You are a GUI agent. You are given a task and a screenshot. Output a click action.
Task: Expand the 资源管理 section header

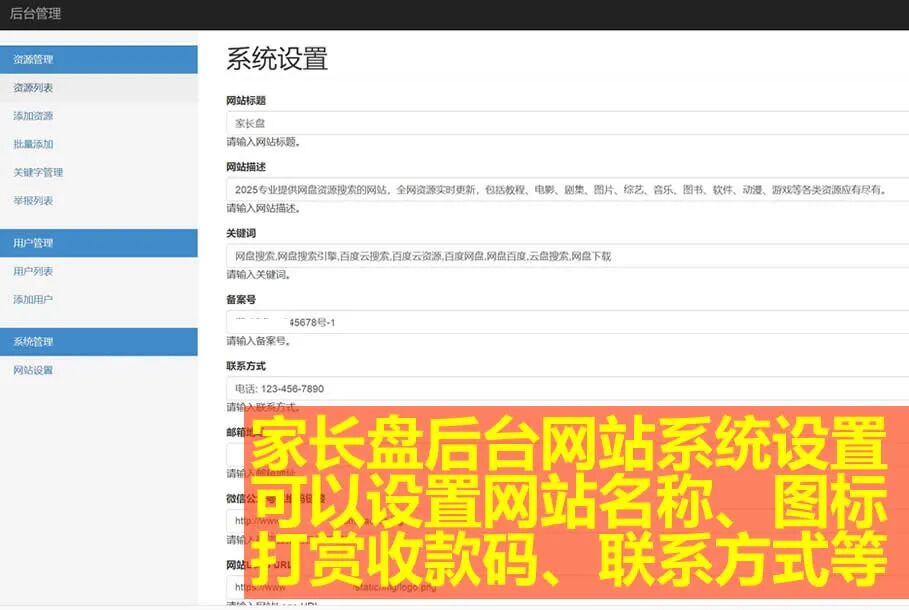coord(36,59)
